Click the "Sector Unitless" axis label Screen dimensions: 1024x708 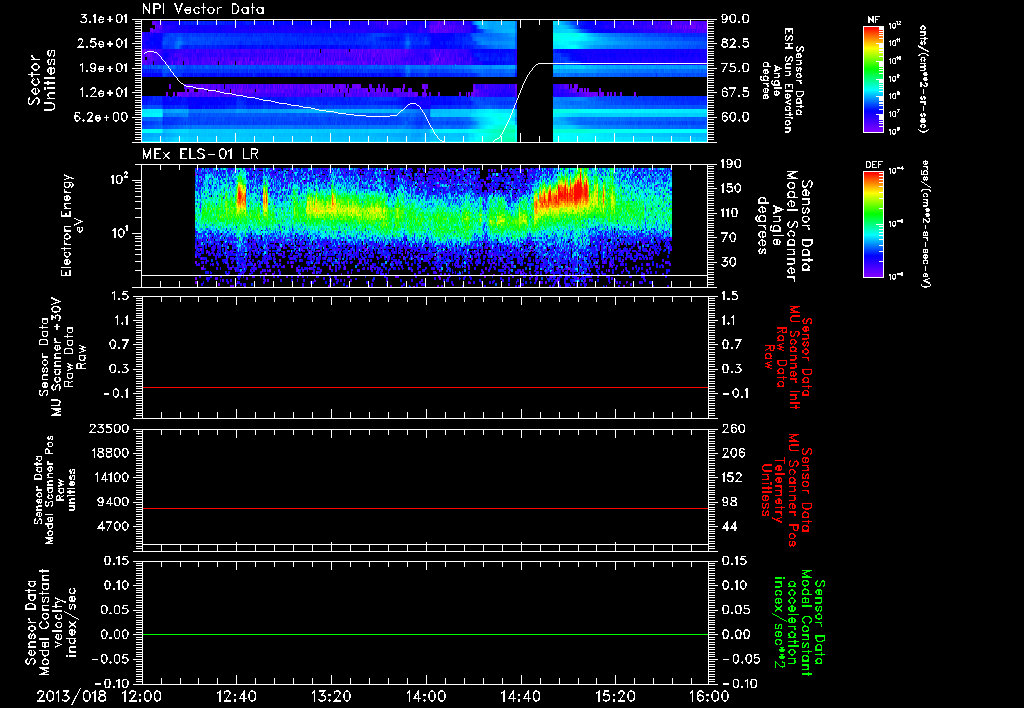pos(41,80)
